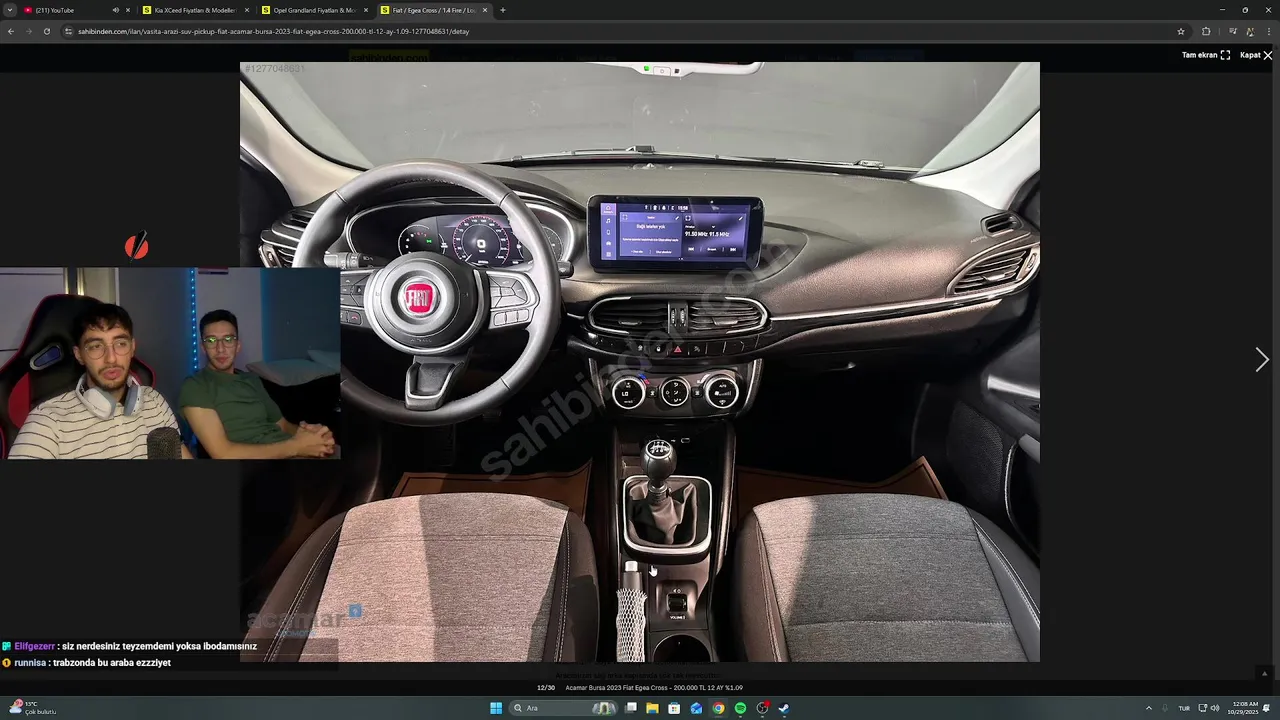Click the 12/30 photo counter

coord(546,688)
